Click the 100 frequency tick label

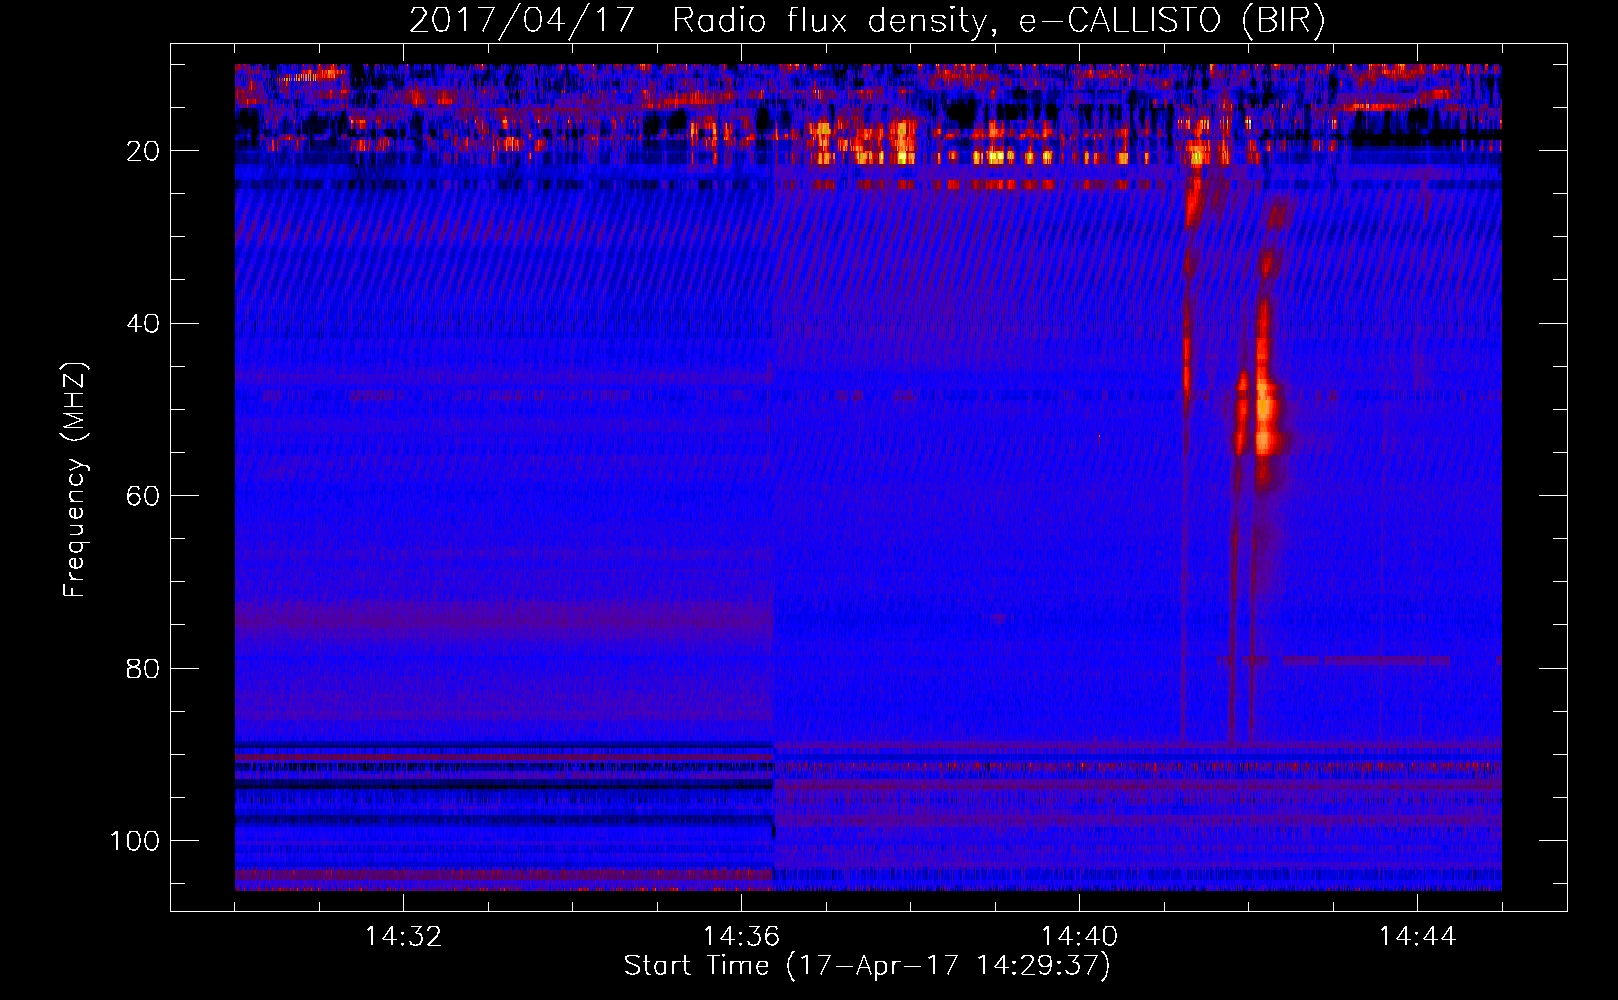tap(136, 841)
